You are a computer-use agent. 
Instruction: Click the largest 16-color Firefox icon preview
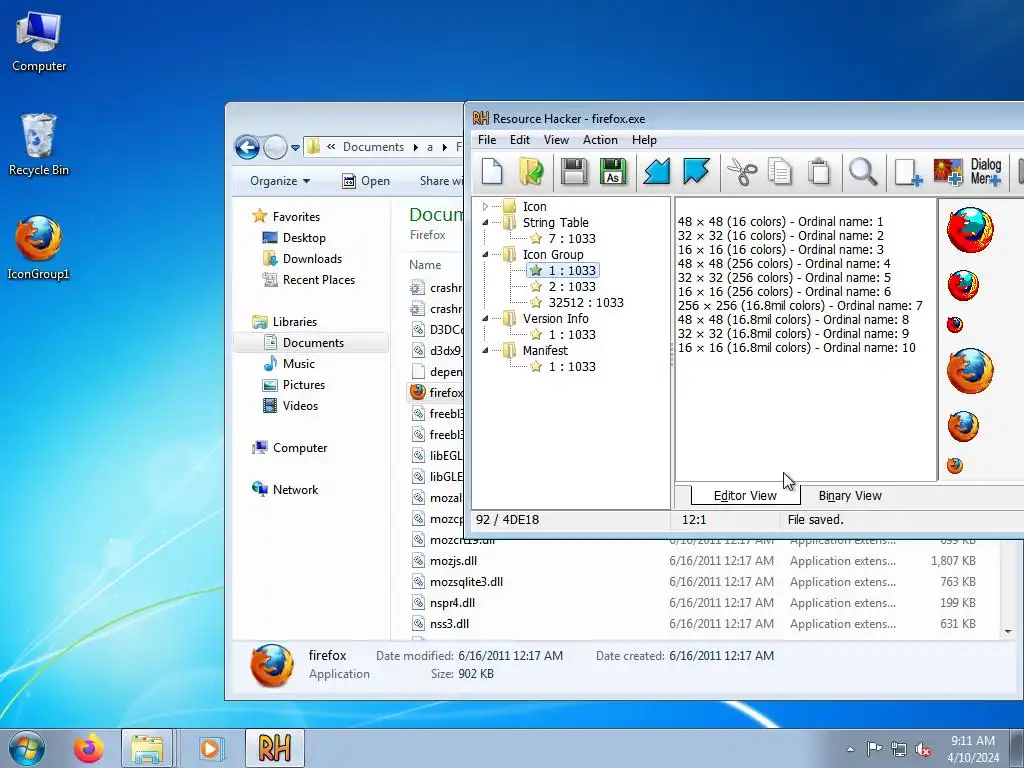point(970,230)
